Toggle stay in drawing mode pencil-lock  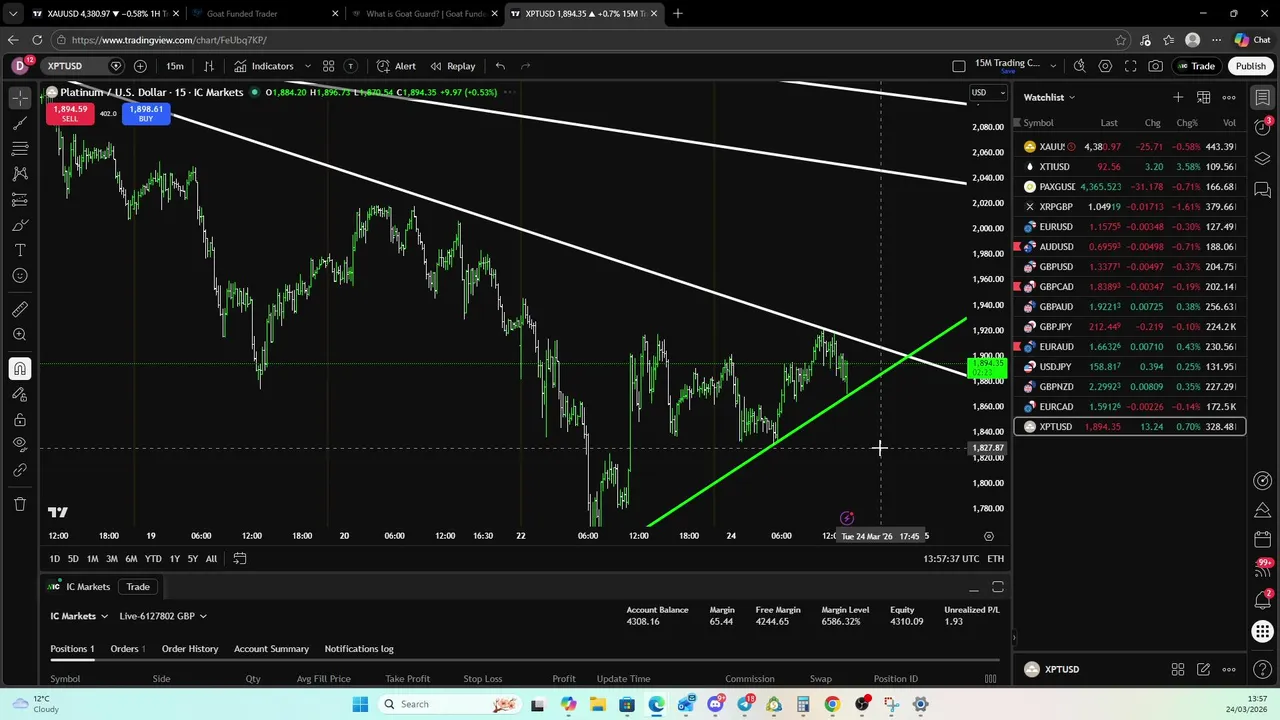click(x=20, y=394)
